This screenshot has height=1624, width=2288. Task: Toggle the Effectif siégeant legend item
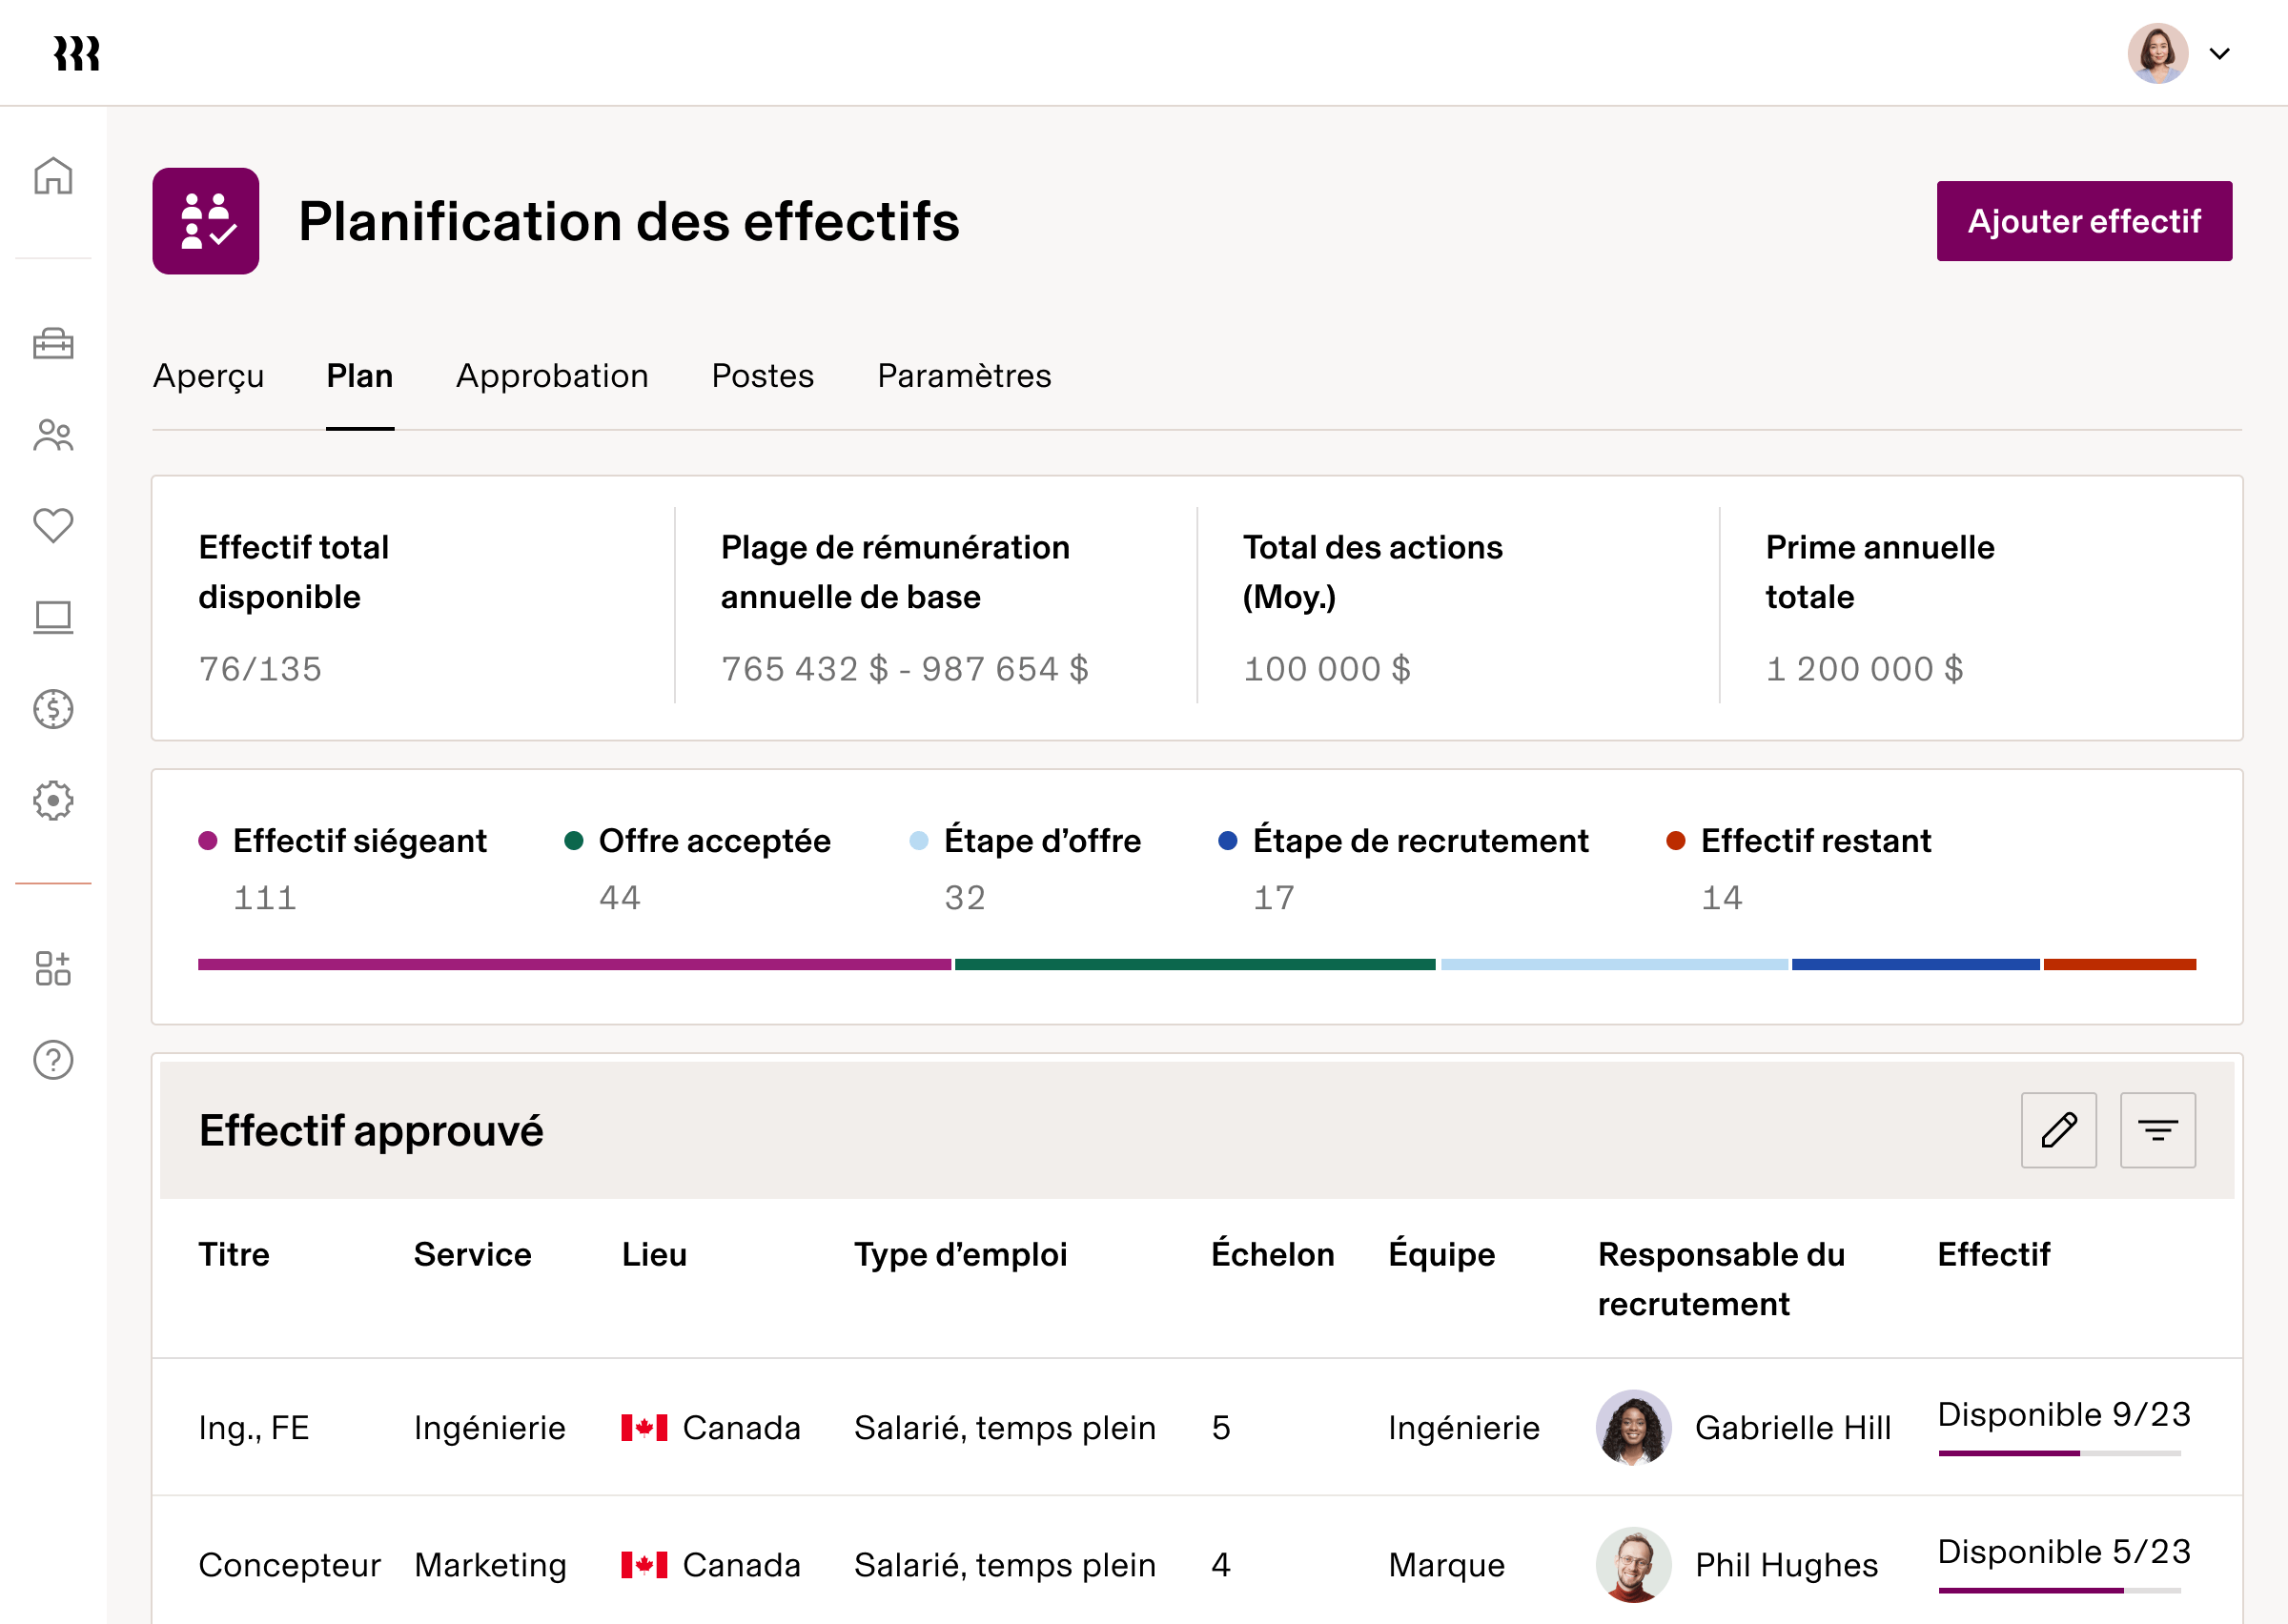[x=358, y=841]
